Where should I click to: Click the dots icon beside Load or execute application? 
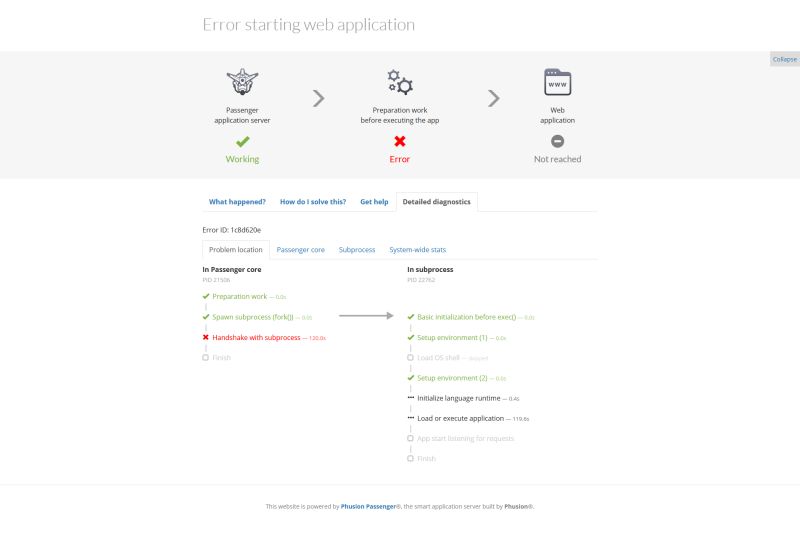click(411, 417)
